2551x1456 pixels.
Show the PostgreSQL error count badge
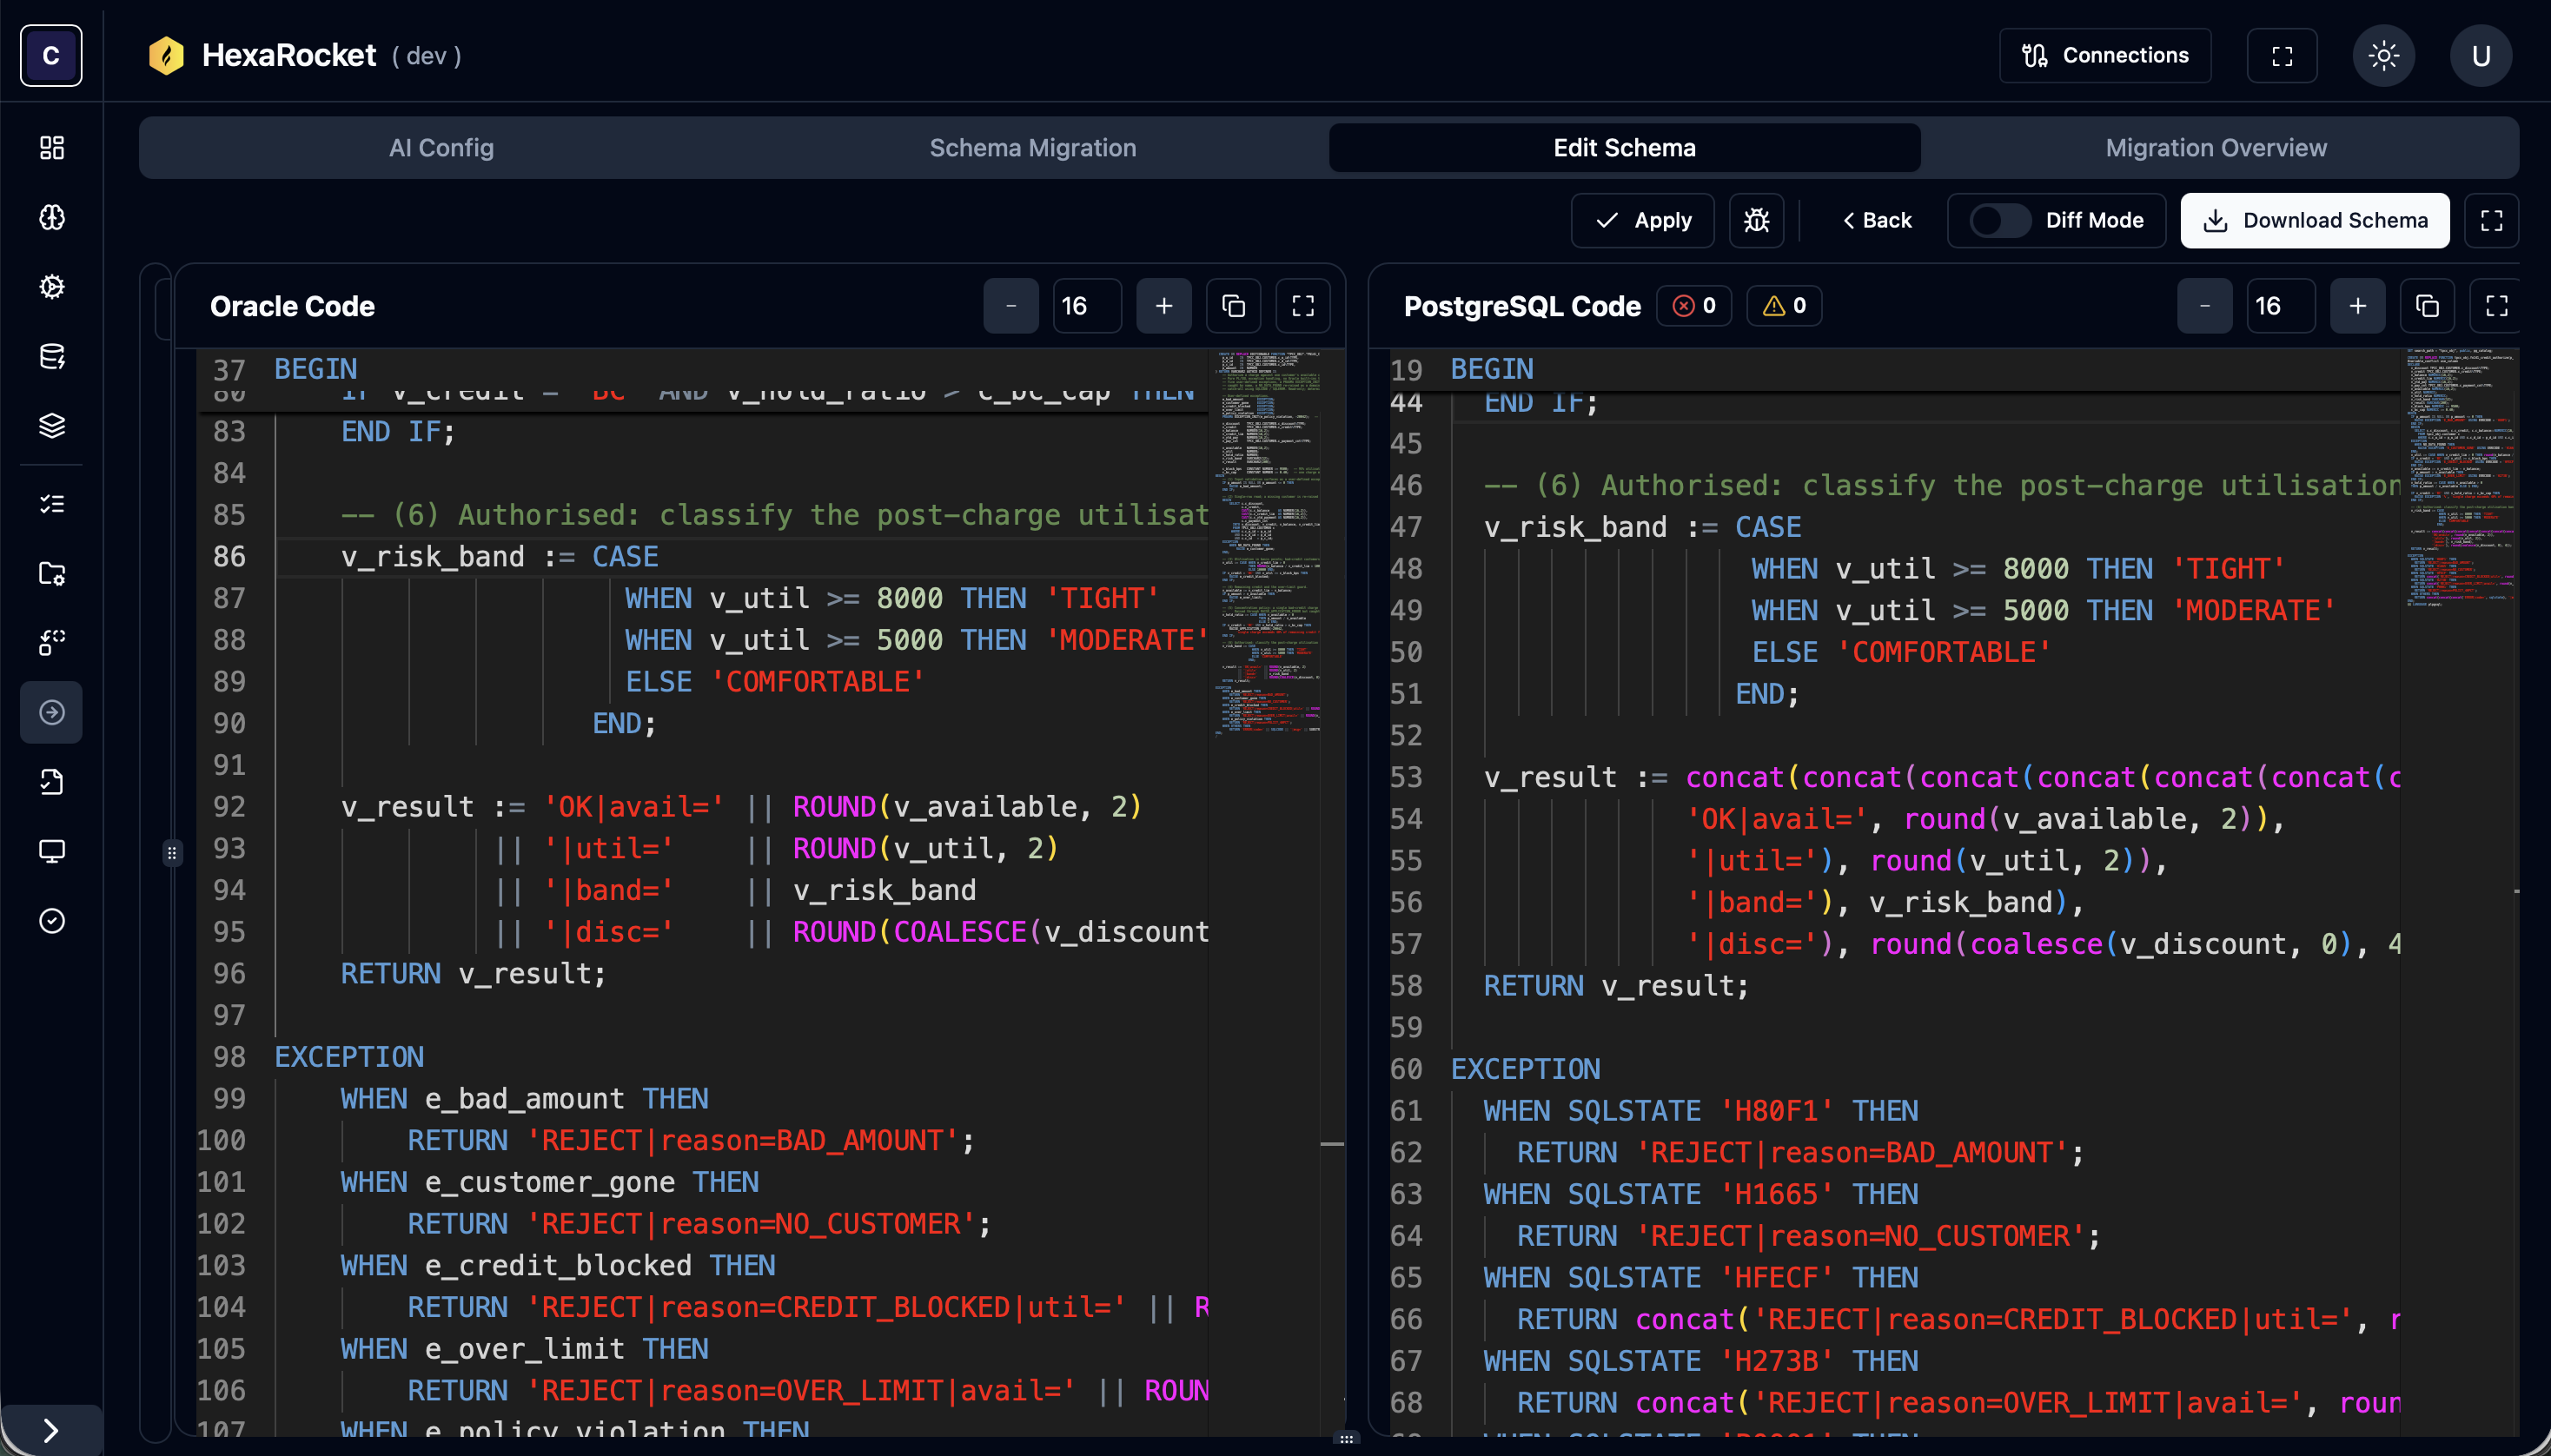(x=1694, y=306)
